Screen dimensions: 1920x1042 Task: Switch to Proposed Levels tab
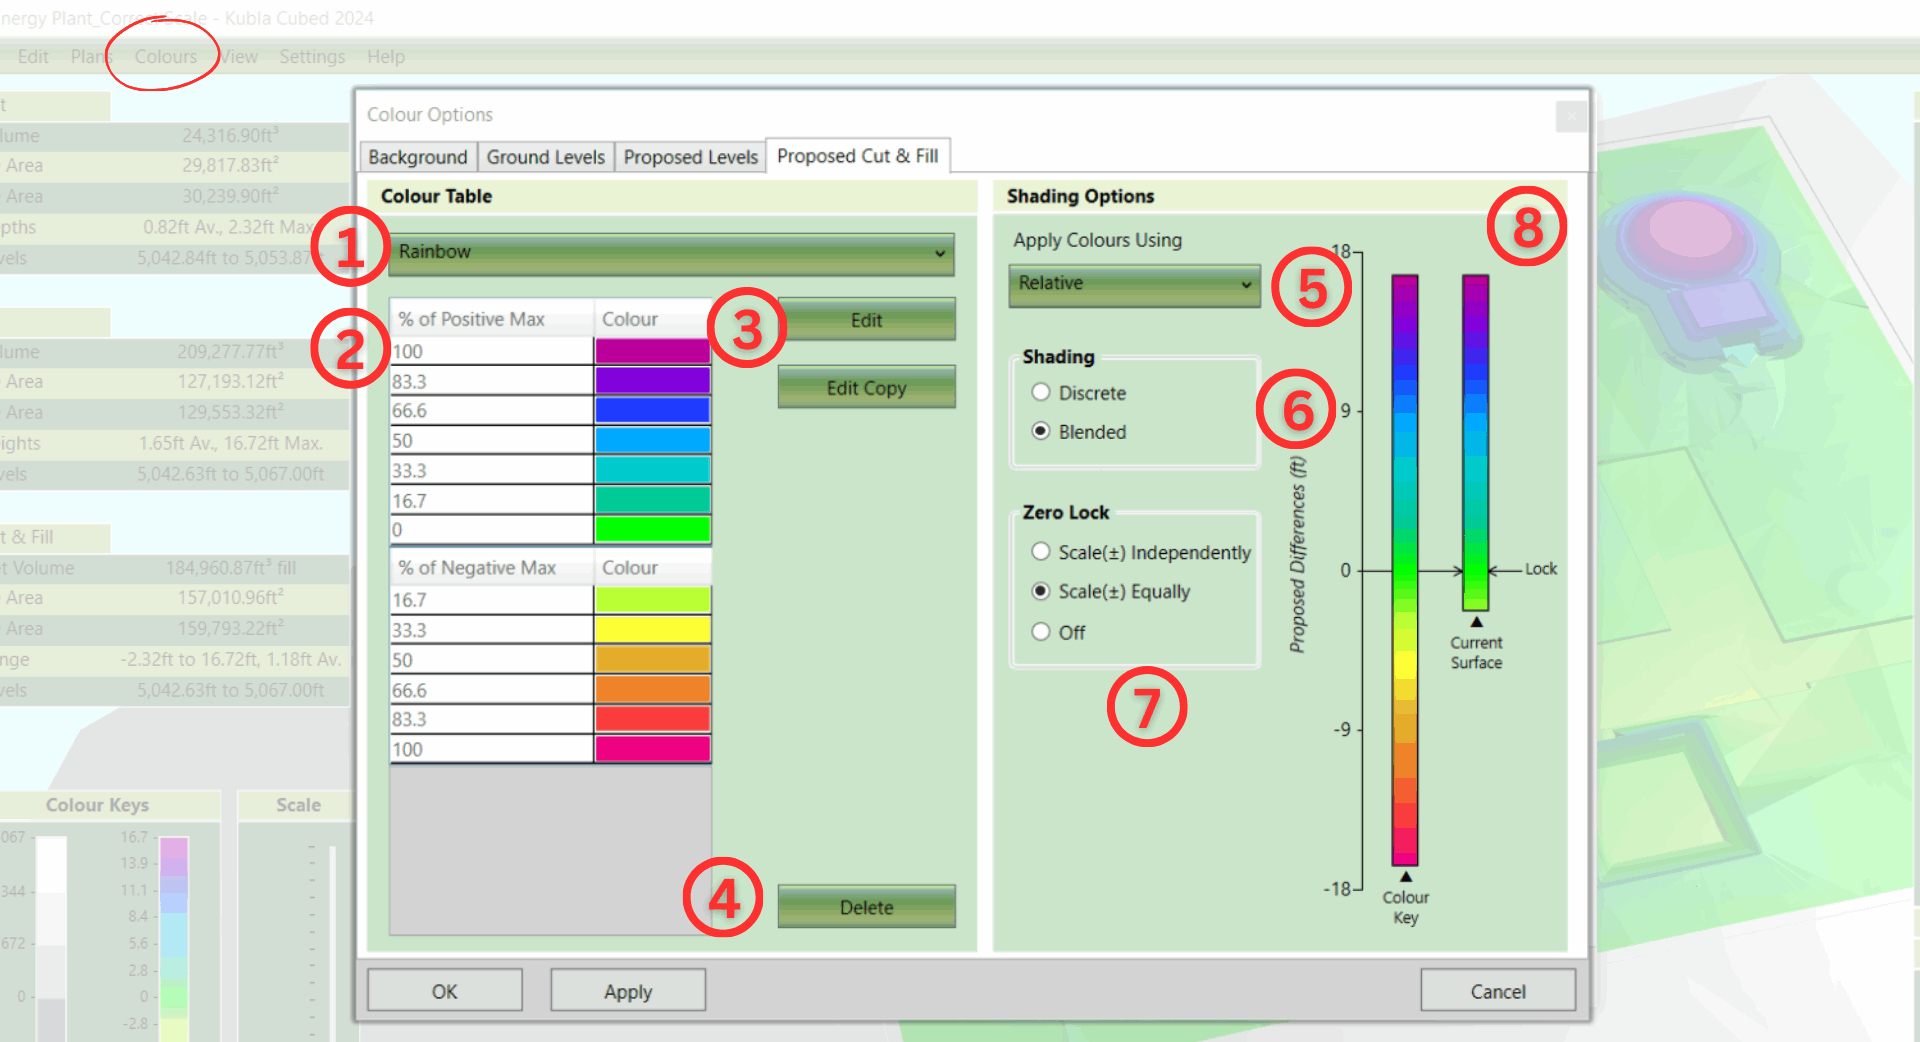[690, 157]
